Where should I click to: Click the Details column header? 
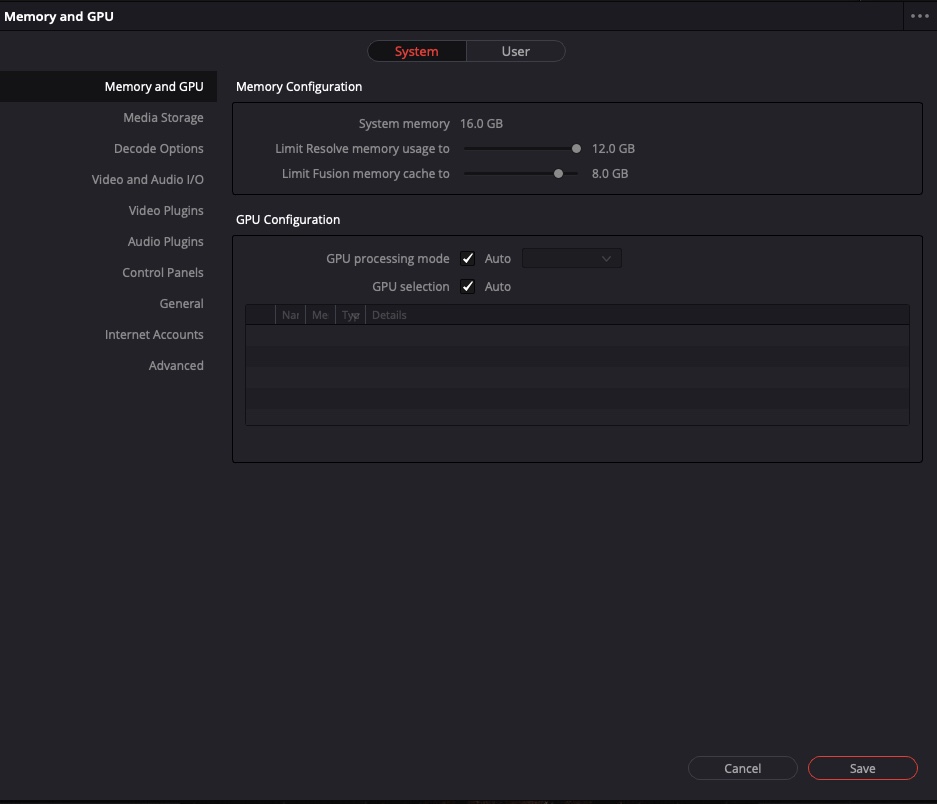click(x=389, y=315)
